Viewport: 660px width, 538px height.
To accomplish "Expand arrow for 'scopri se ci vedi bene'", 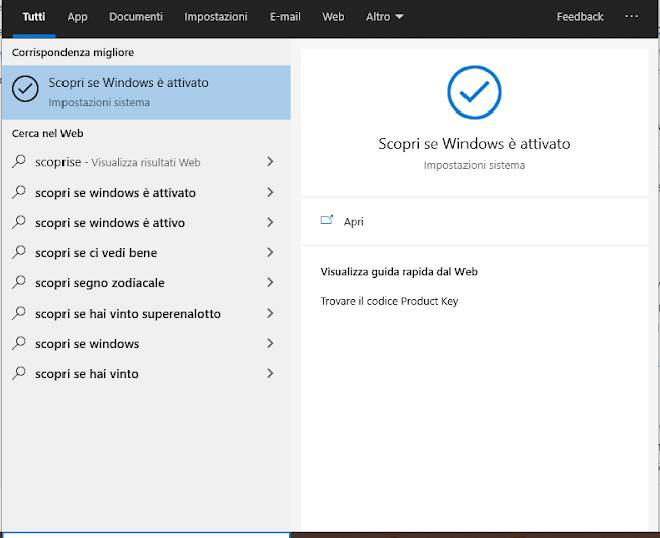I will (x=270, y=252).
